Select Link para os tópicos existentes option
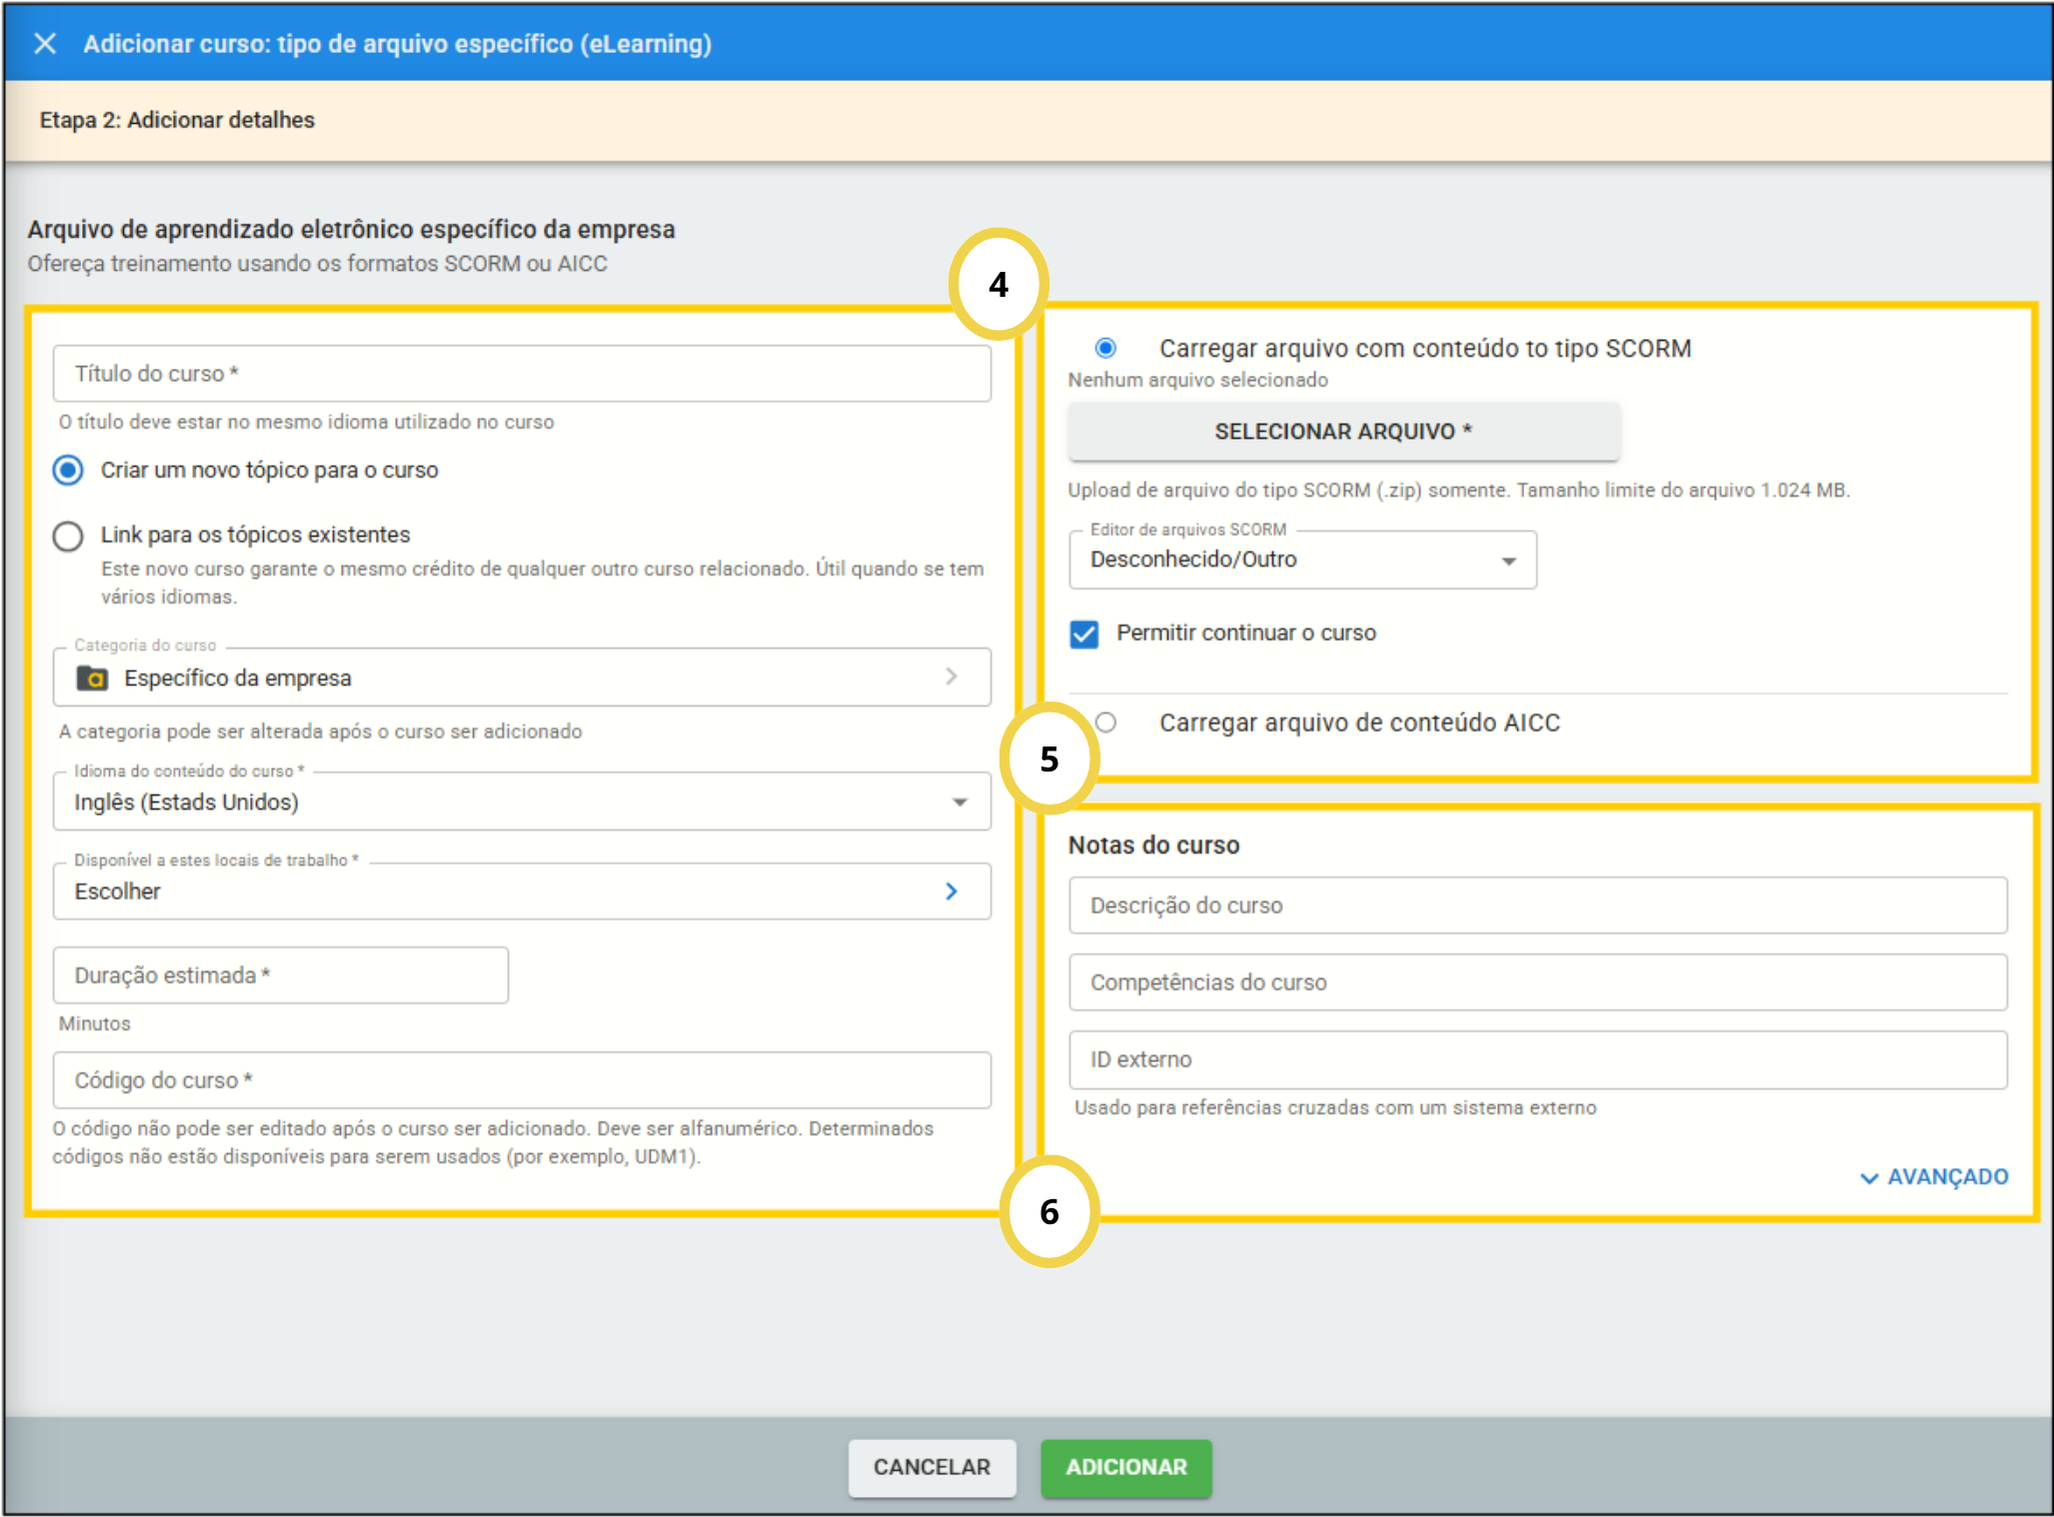 pyautogui.click(x=68, y=536)
